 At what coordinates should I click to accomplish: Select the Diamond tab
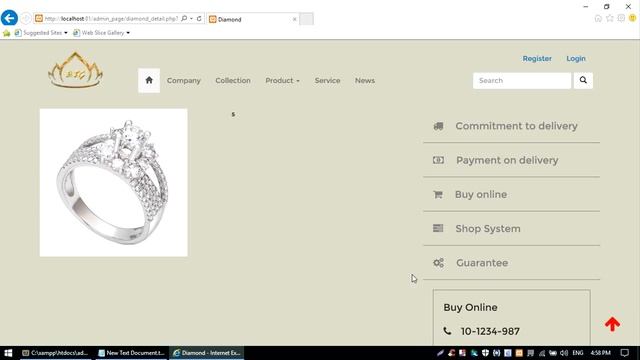click(x=252, y=19)
